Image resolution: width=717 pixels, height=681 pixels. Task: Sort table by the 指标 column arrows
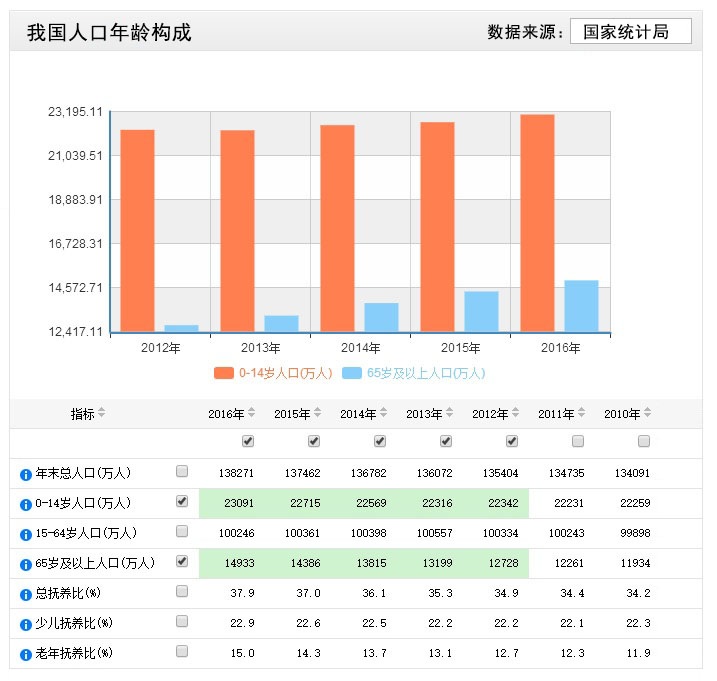click(101, 414)
